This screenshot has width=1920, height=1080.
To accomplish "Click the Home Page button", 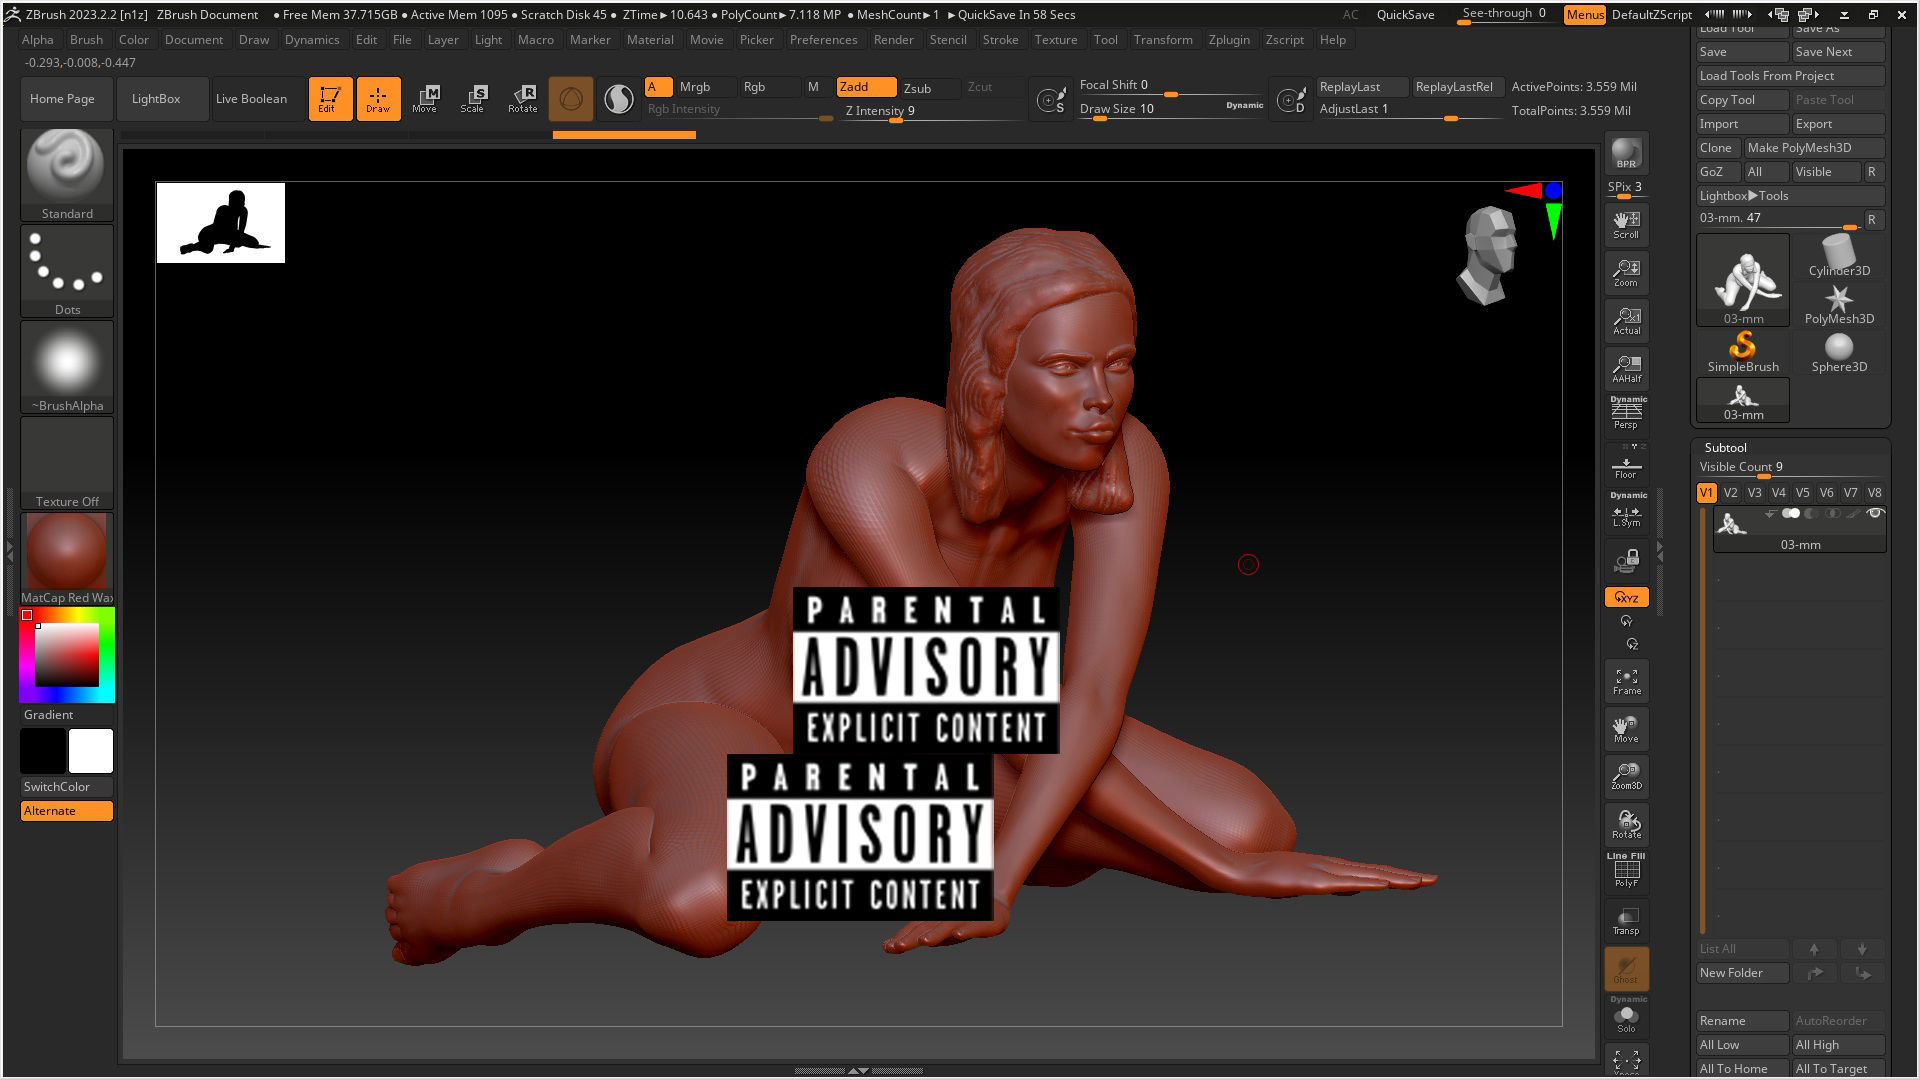I will pyautogui.click(x=62, y=99).
